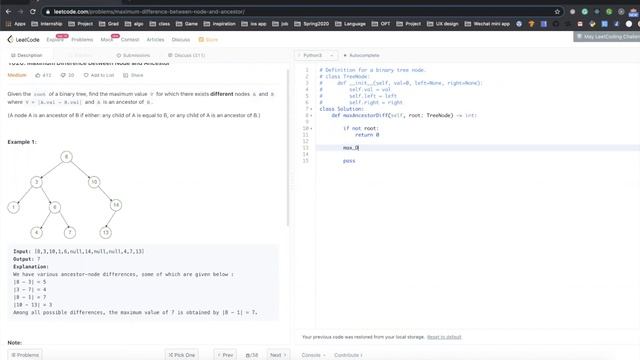Open the Explore menu item
Image resolution: width=640 pixels, height=360 pixels.
point(55,40)
